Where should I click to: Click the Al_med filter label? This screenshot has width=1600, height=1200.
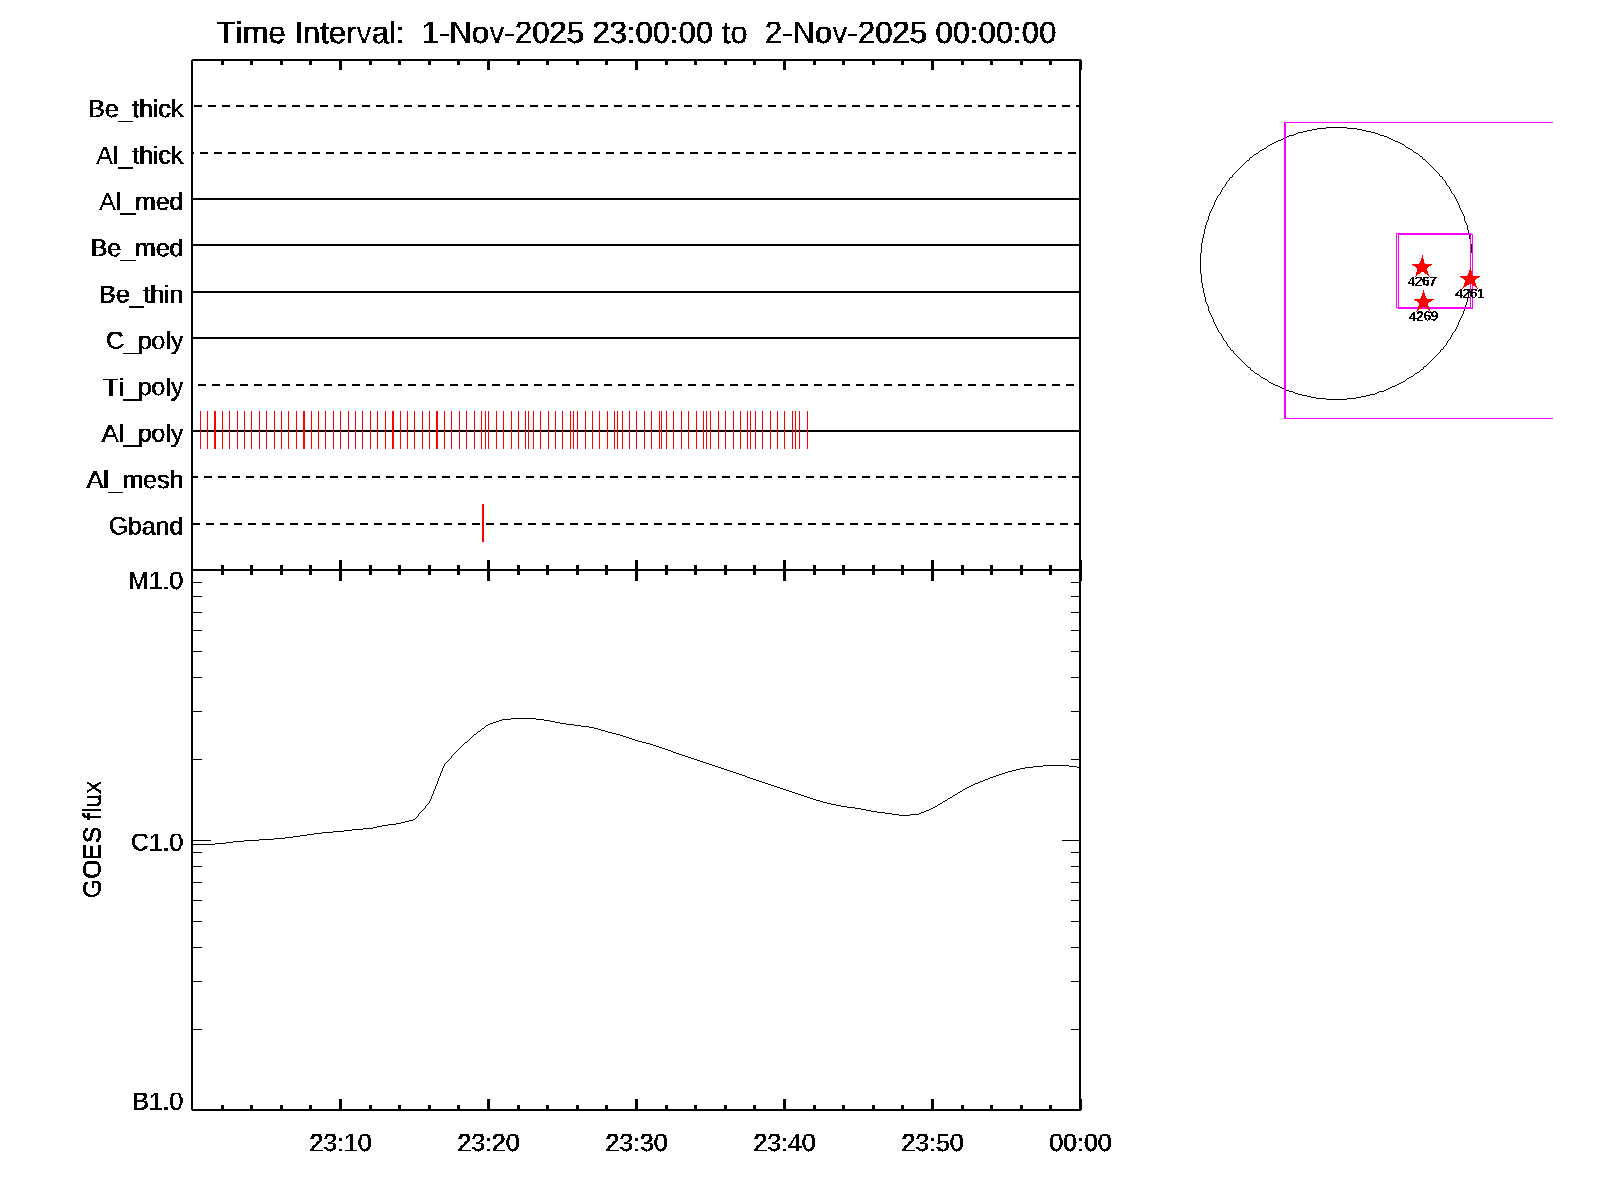tap(141, 202)
